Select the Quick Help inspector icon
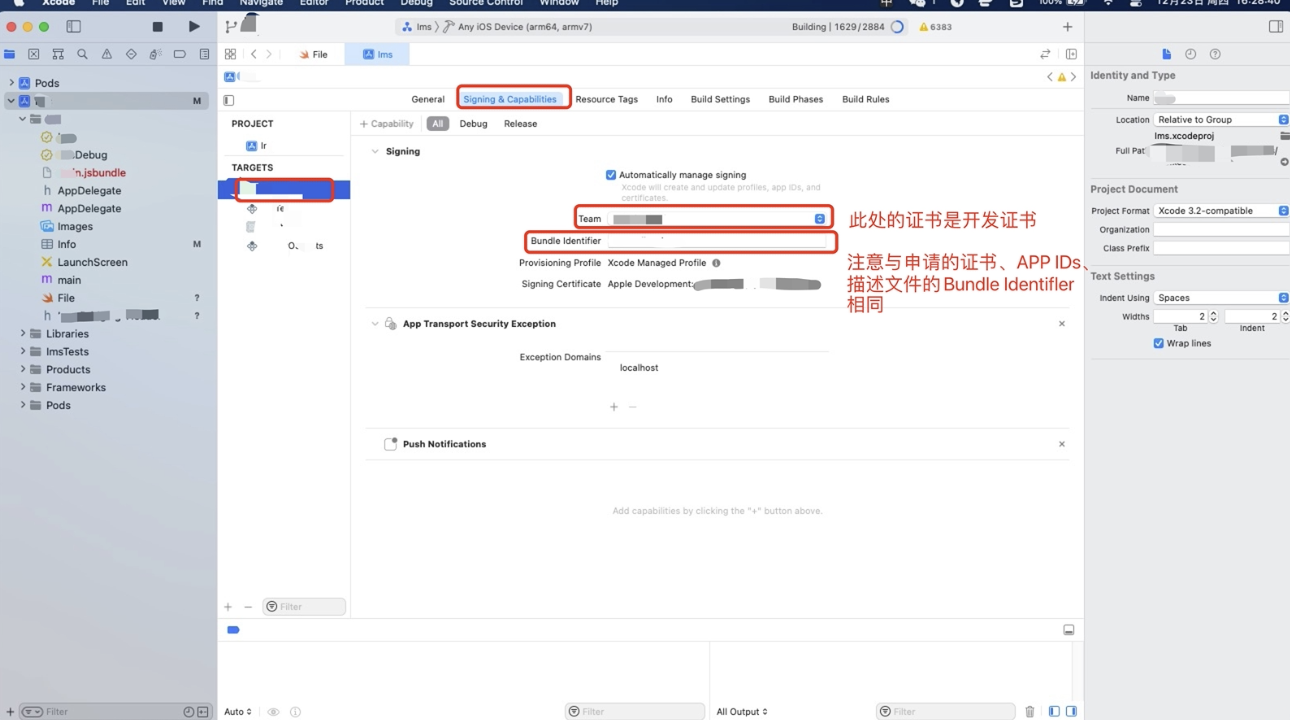 click(x=1215, y=54)
